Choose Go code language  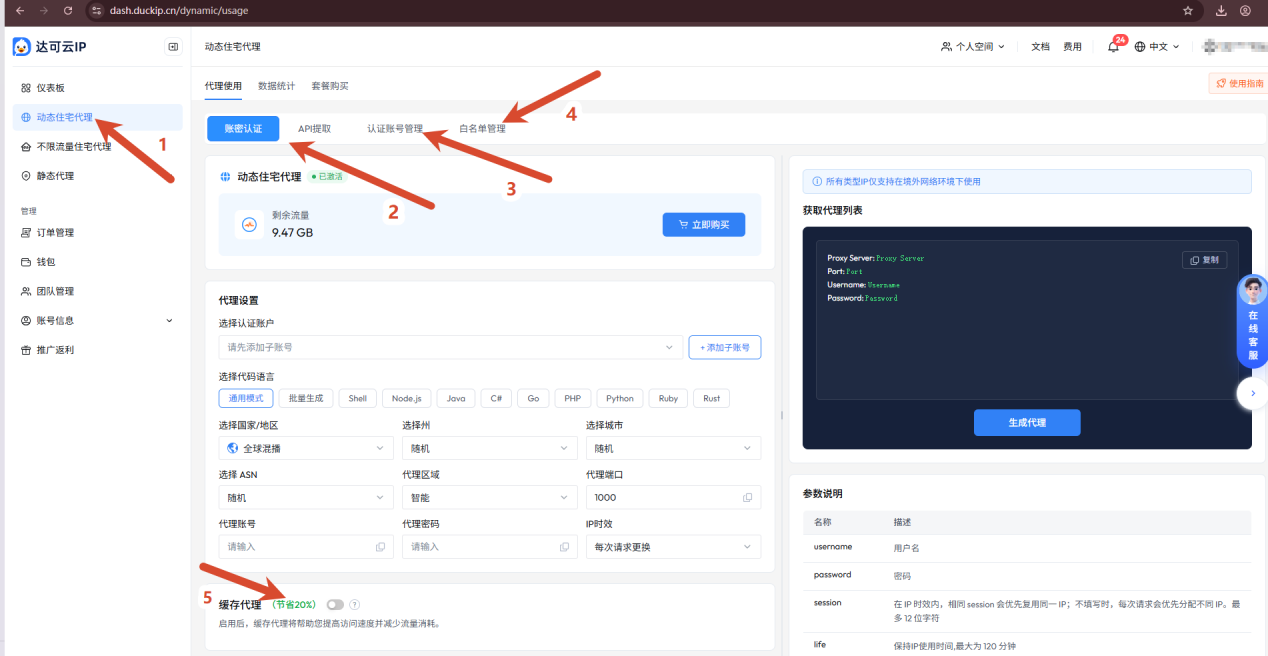click(533, 398)
